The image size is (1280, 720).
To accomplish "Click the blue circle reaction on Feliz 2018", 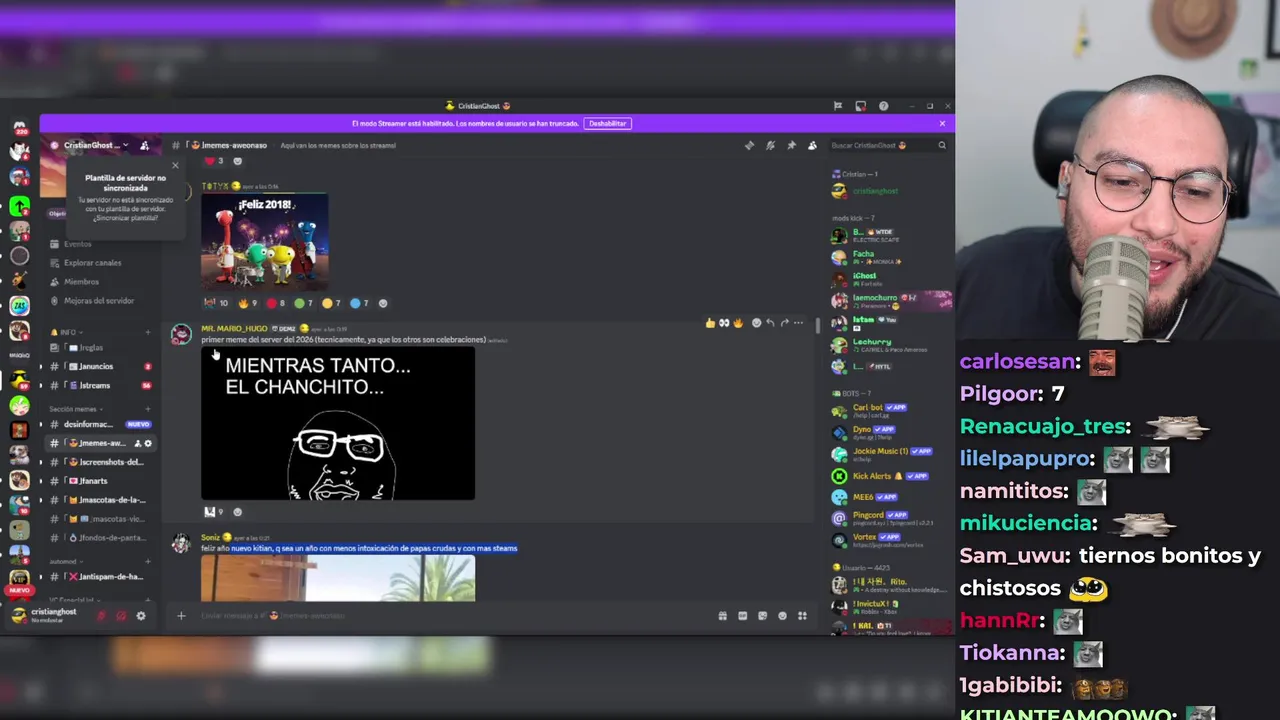I will pyautogui.click(x=359, y=303).
